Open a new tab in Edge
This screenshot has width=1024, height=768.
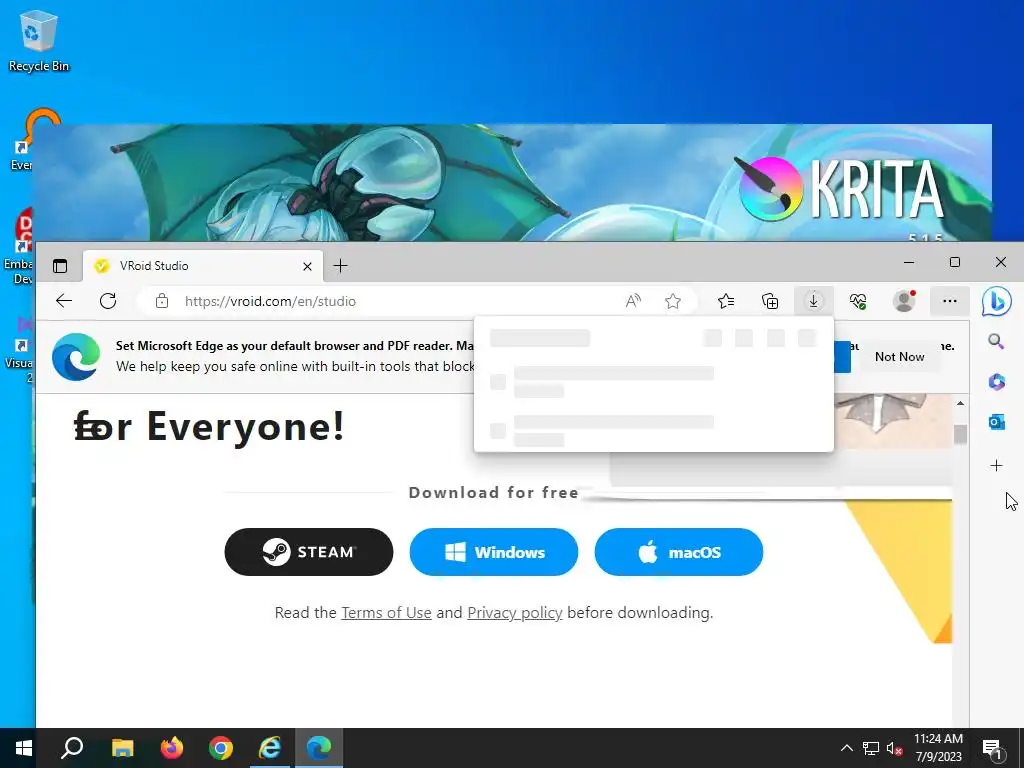tap(340, 266)
